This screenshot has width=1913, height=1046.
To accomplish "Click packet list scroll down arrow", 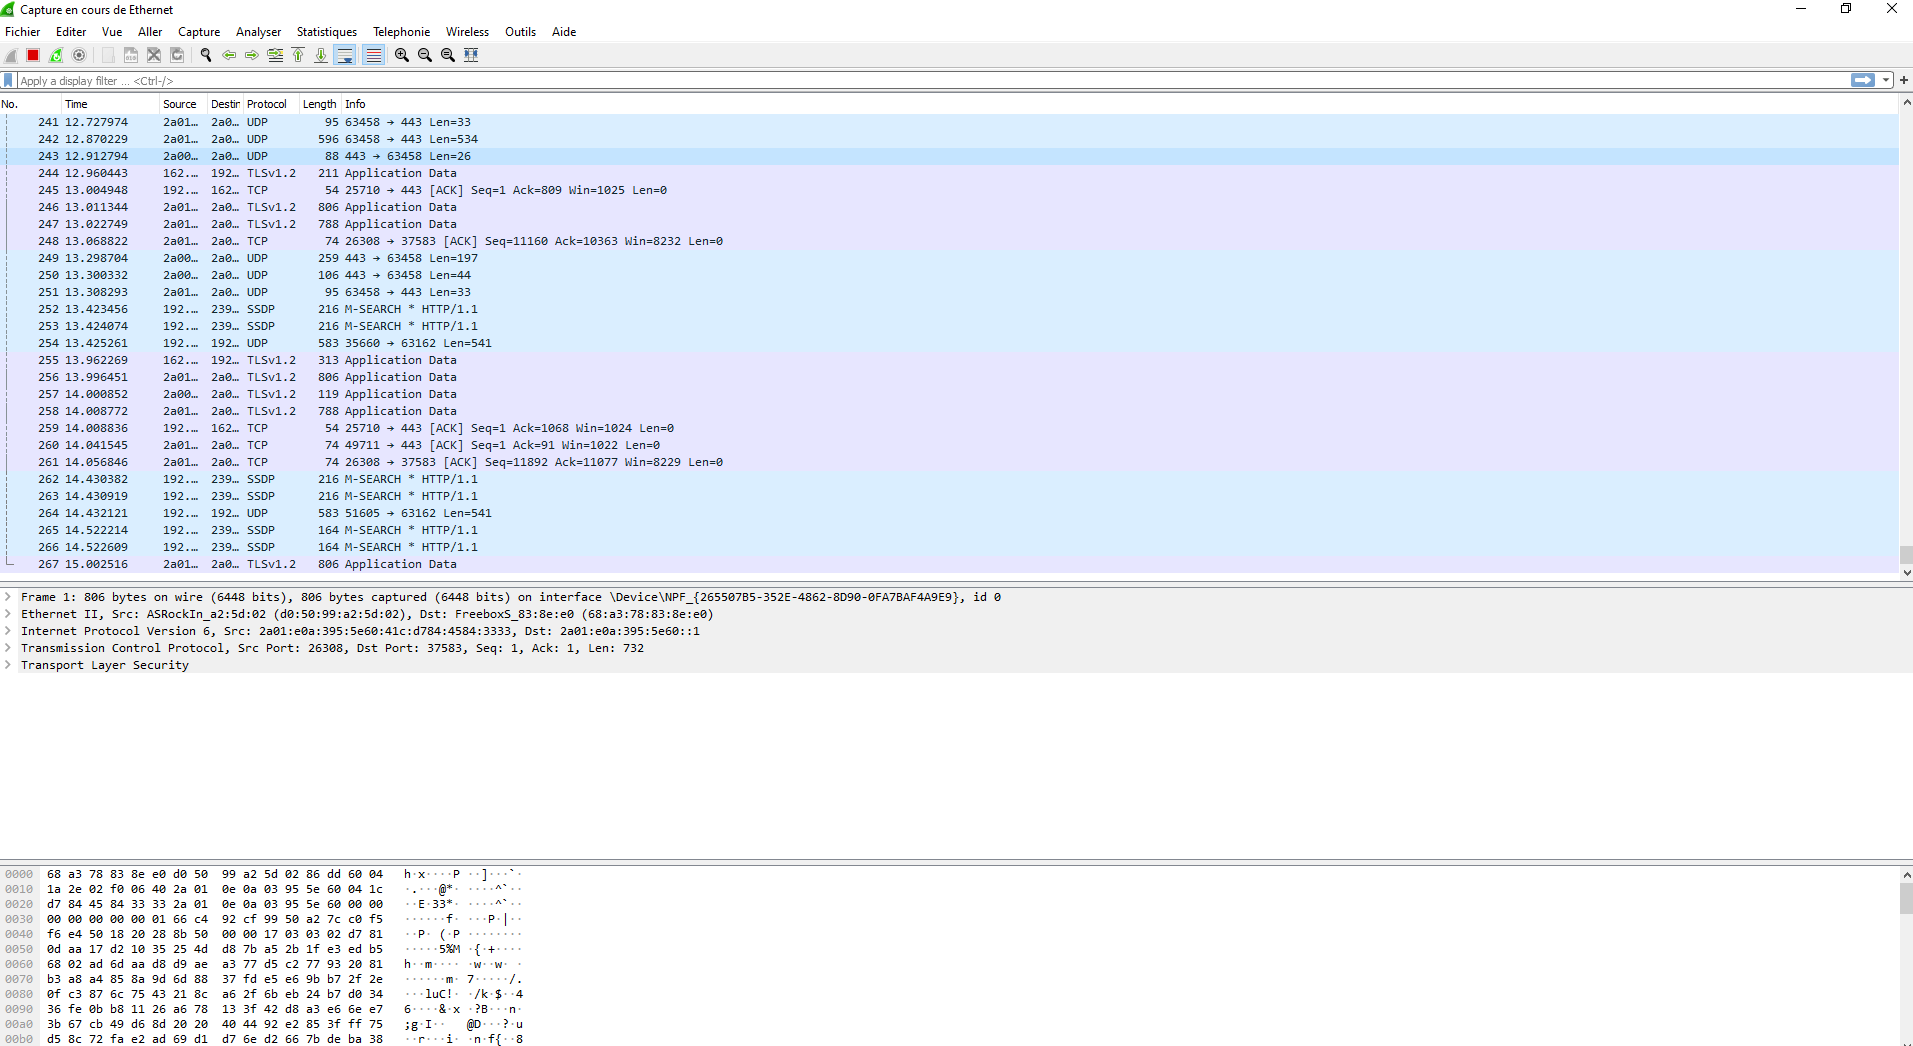I will 1906,573.
